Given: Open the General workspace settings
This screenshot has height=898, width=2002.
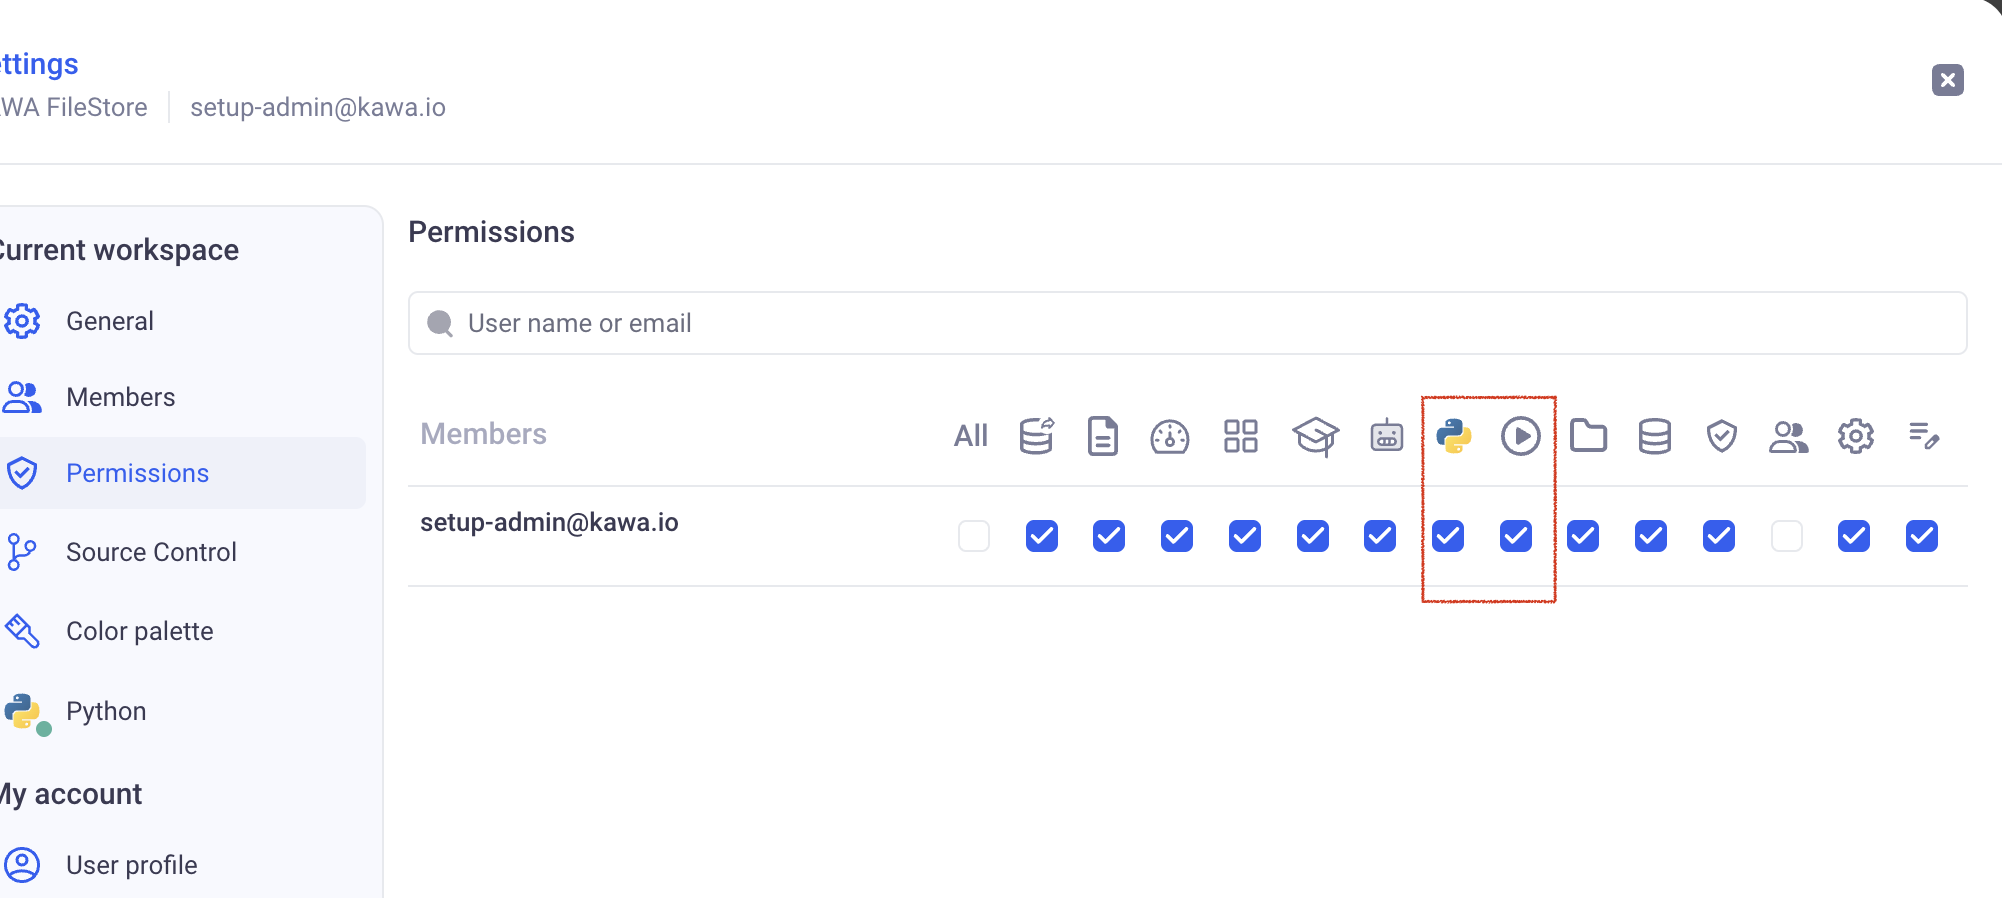Looking at the screenshot, I should click(x=109, y=321).
